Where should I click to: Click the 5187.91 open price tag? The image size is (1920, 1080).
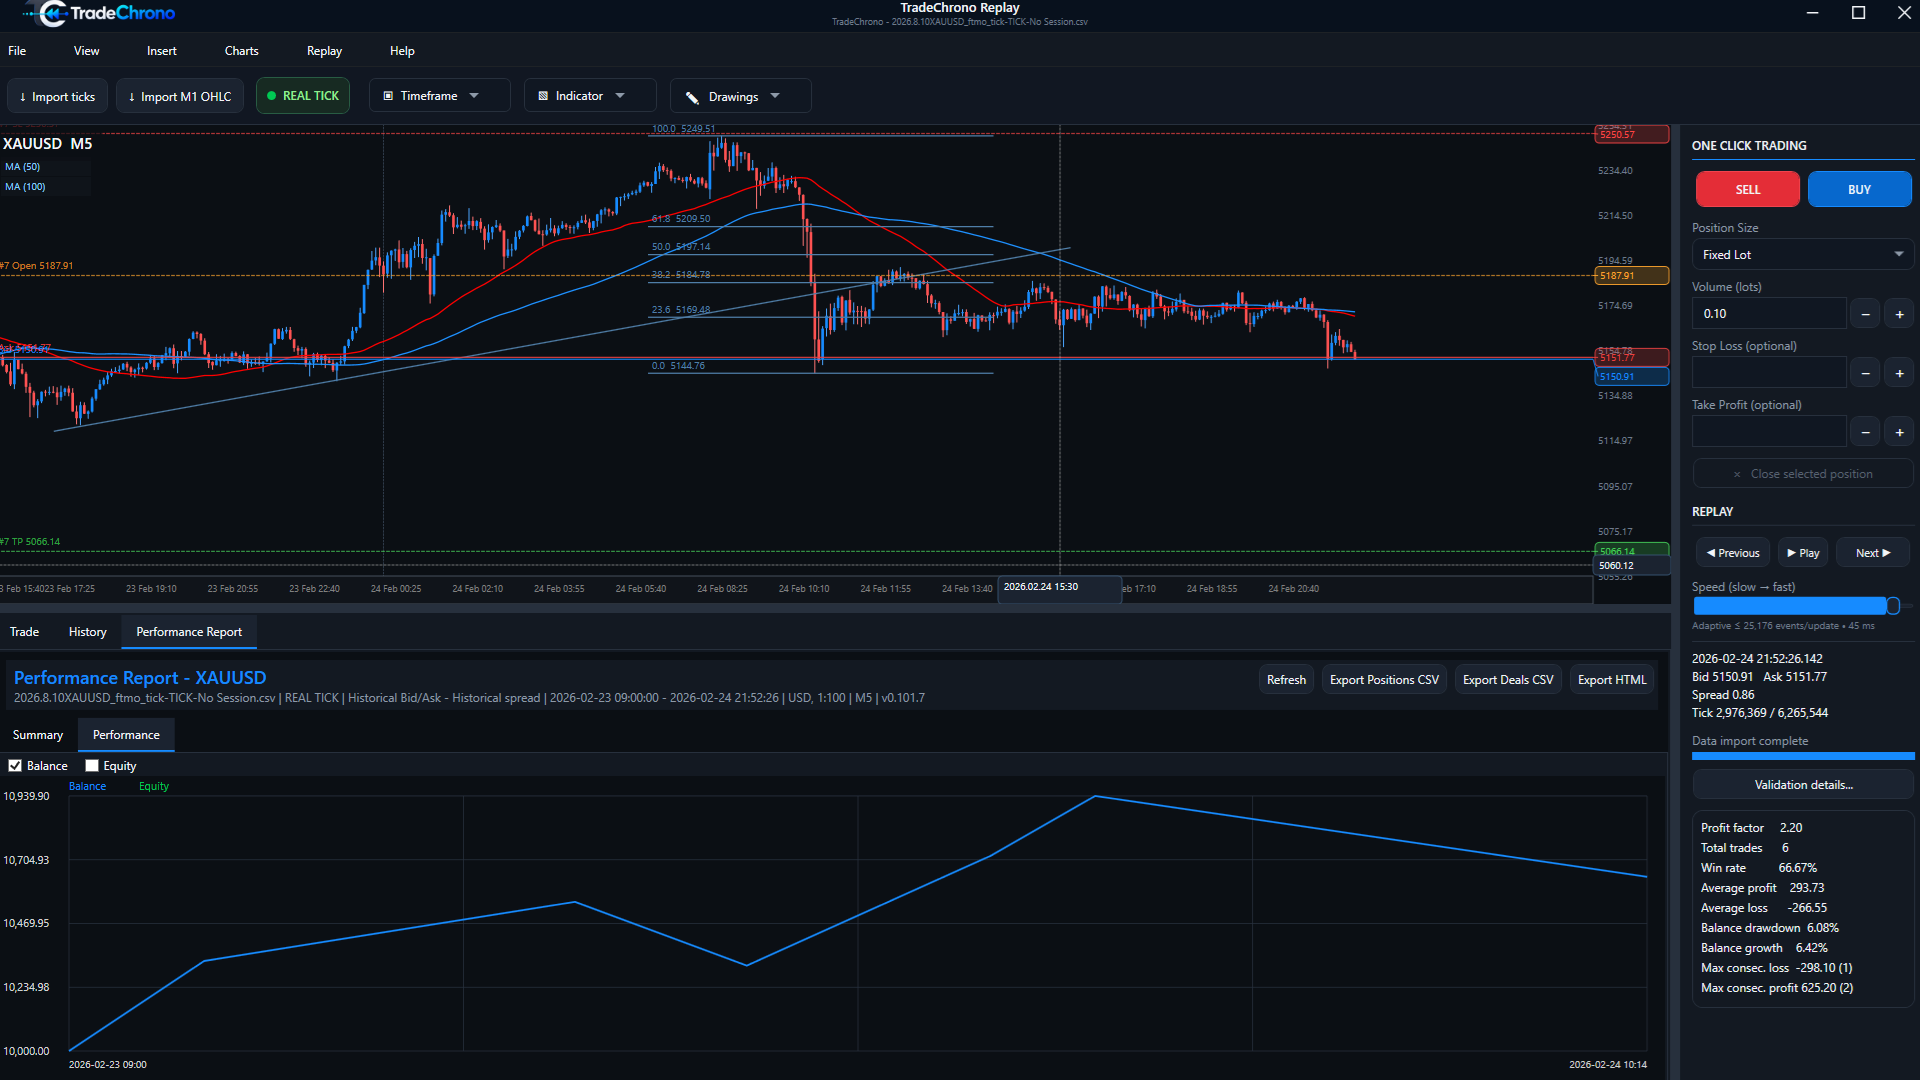point(1631,276)
